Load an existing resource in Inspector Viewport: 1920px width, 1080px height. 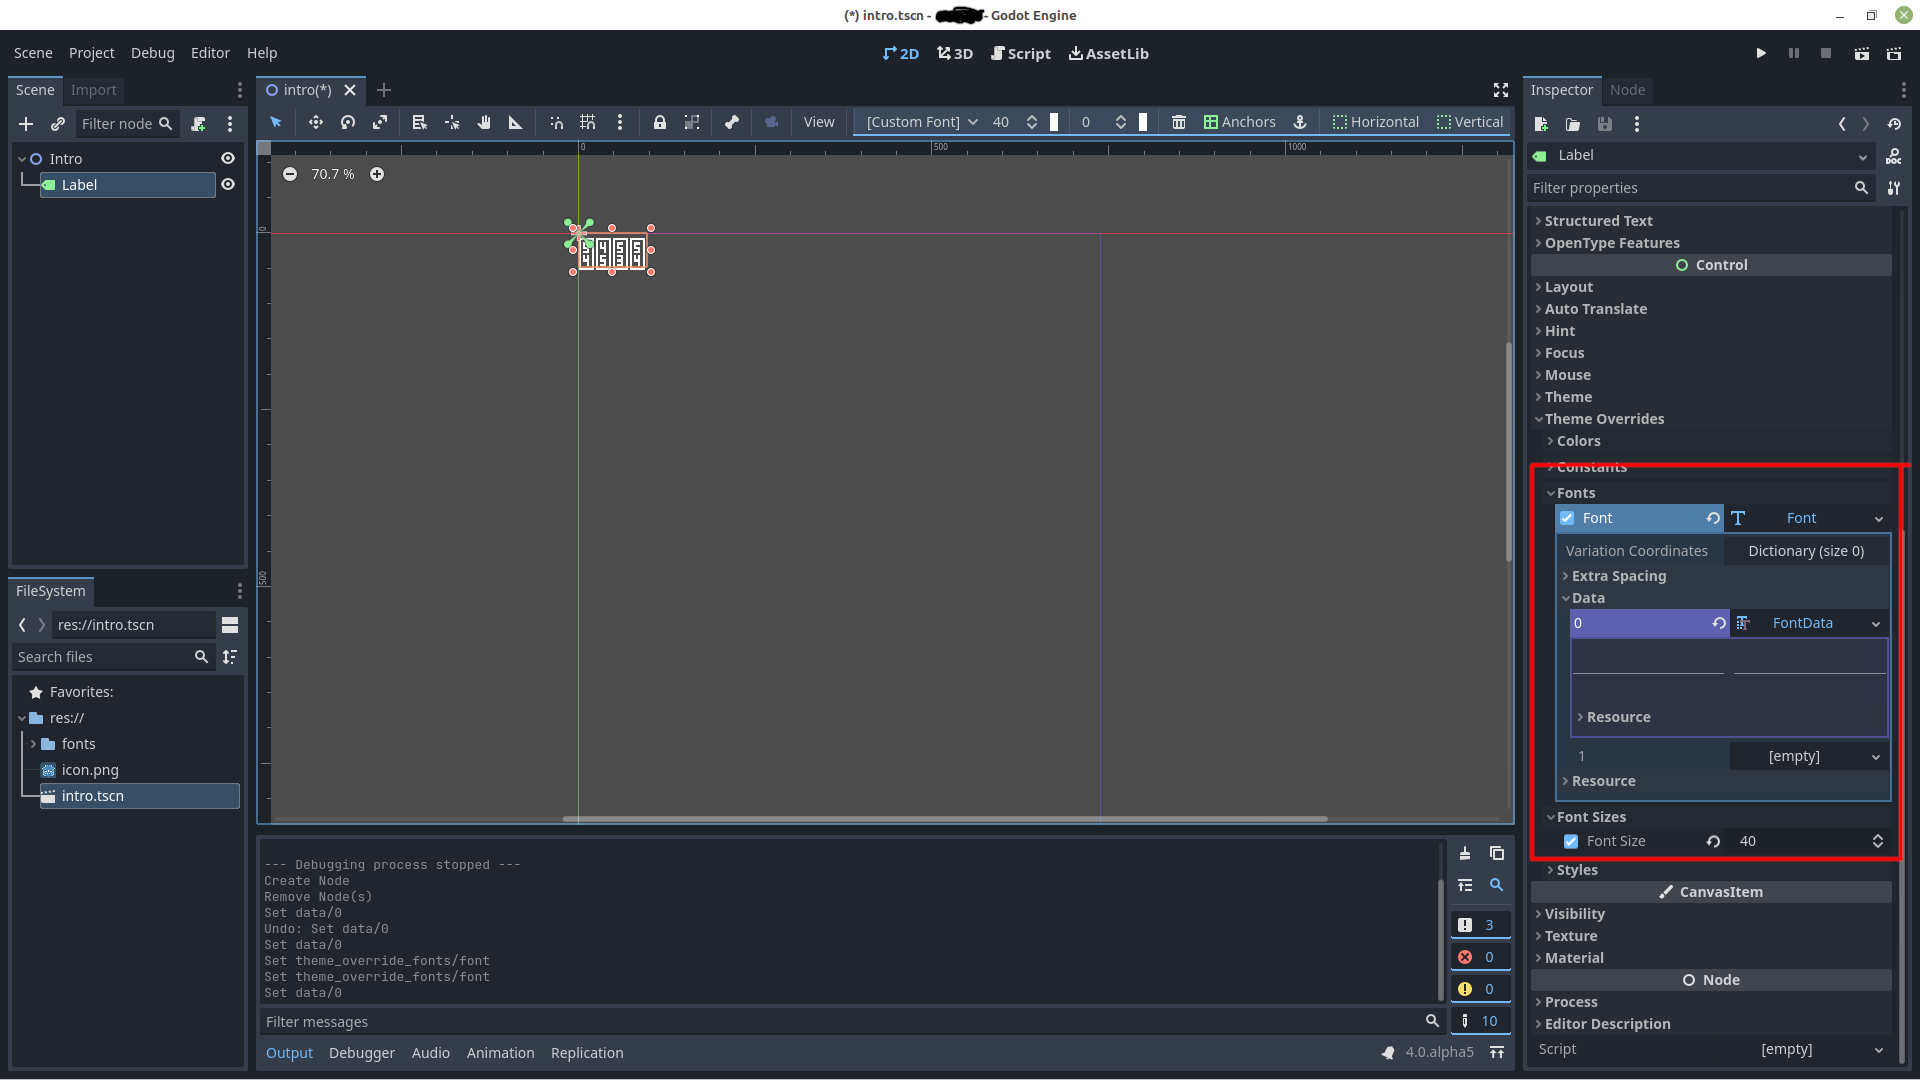click(1573, 124)
